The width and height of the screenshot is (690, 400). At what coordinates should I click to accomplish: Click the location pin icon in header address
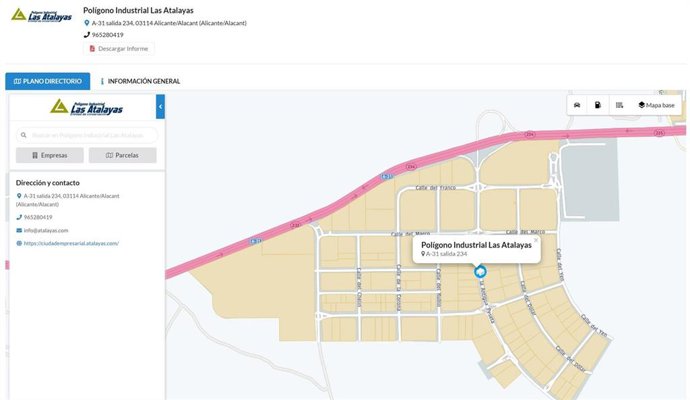pyautogui.click(x=87, y=22)
